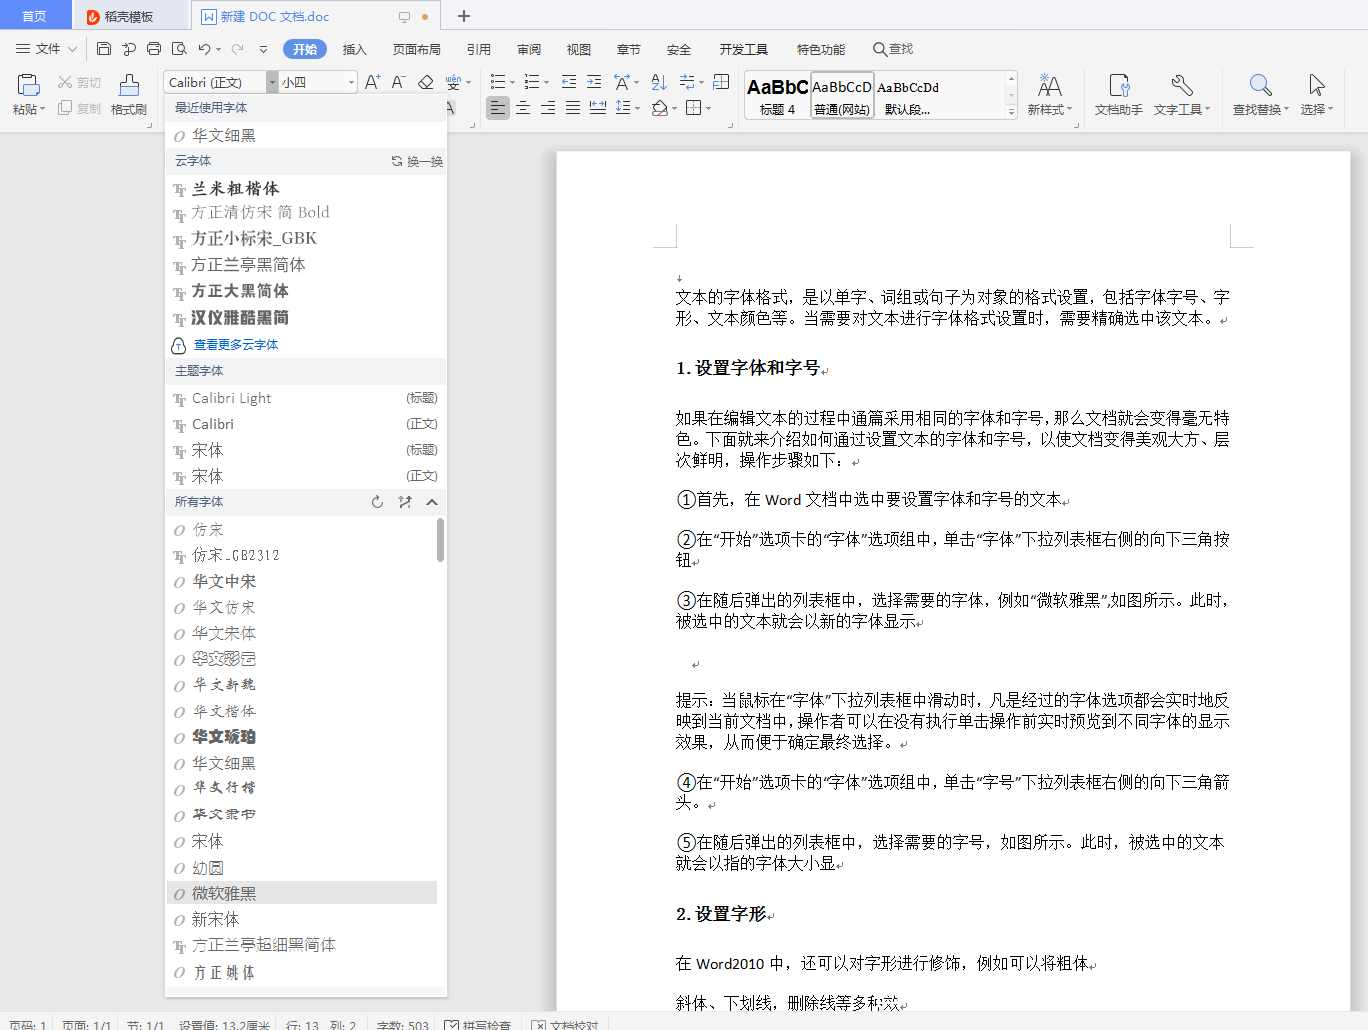Viewport: 1368px width, 1030px height.
Task: Toggle align right button
Action: (x=548, y=108)
